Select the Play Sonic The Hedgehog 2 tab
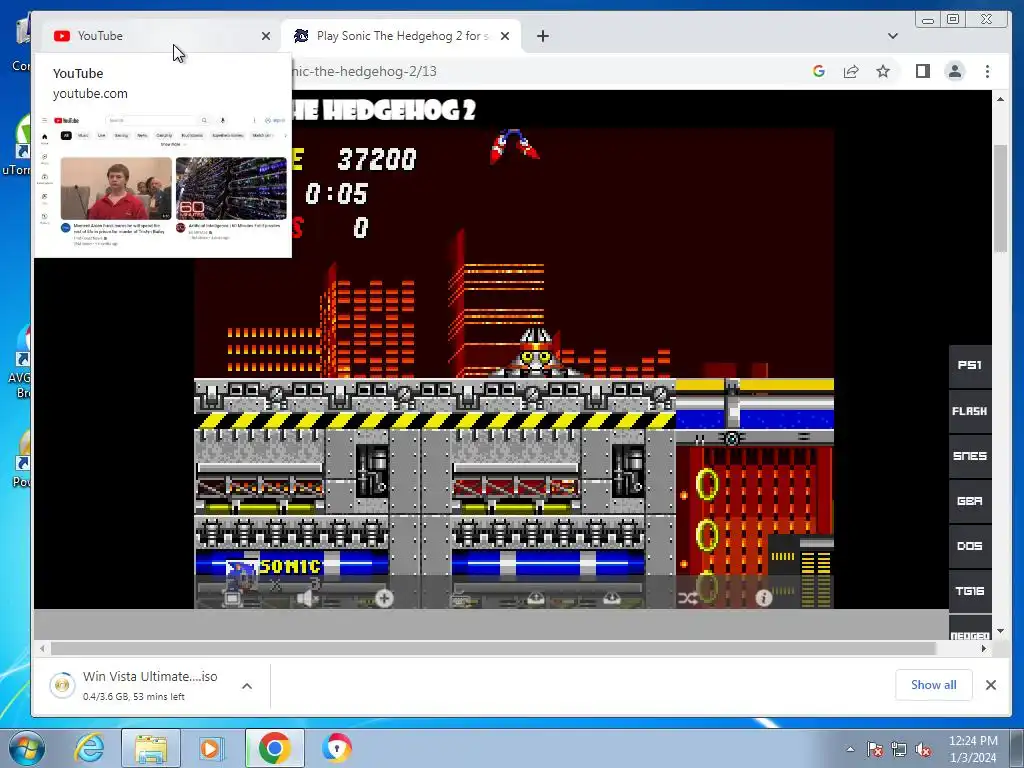 [401, 36]
